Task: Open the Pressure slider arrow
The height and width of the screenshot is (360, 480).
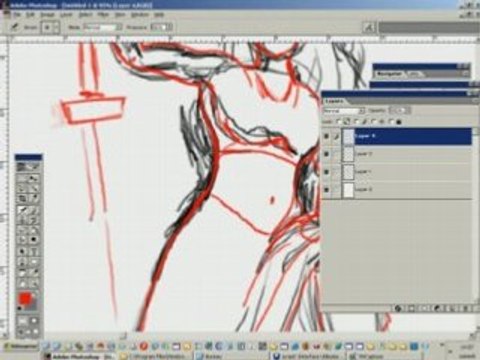Action: (x=169, y=27)
